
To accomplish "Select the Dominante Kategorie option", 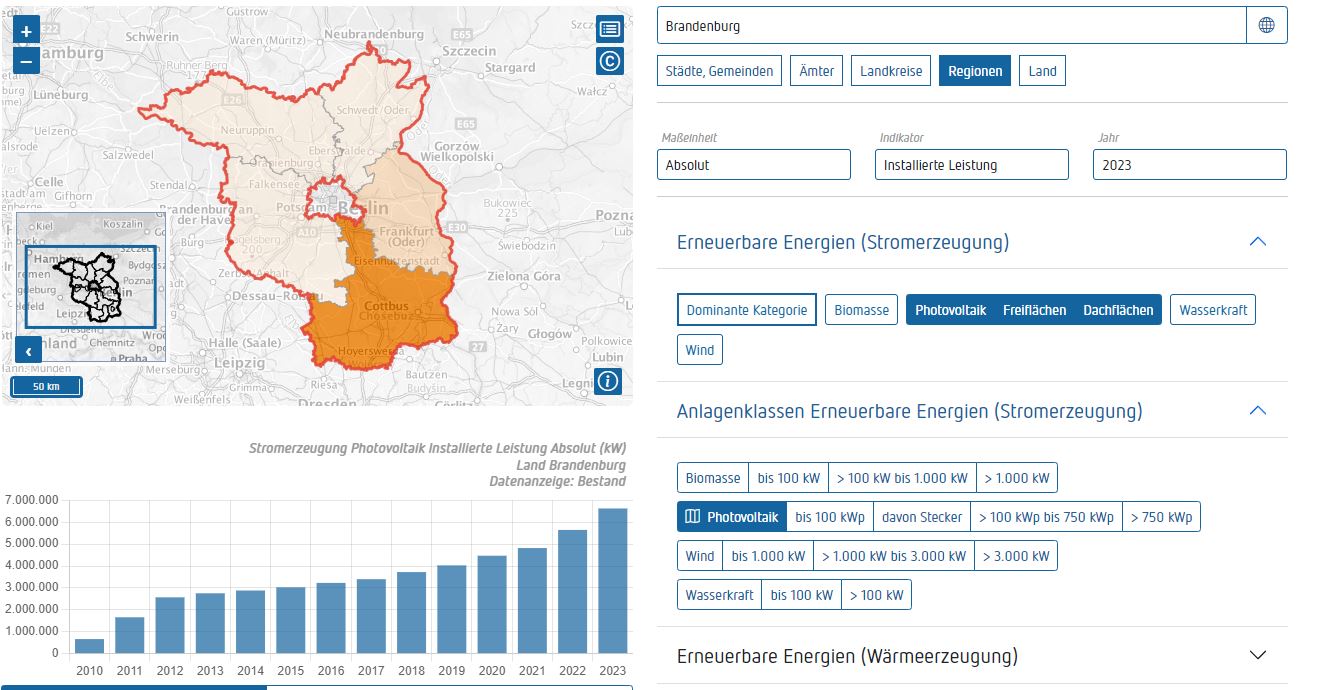I will [x=747, y=310].
